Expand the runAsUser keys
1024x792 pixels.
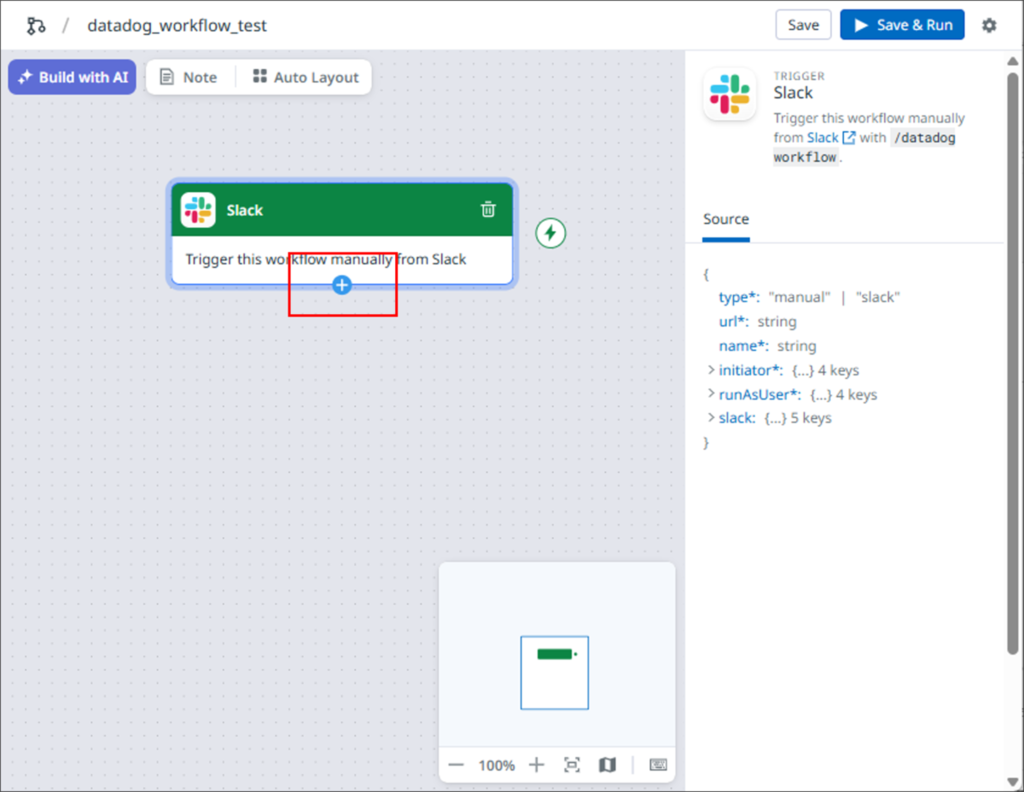coord(711,394)
